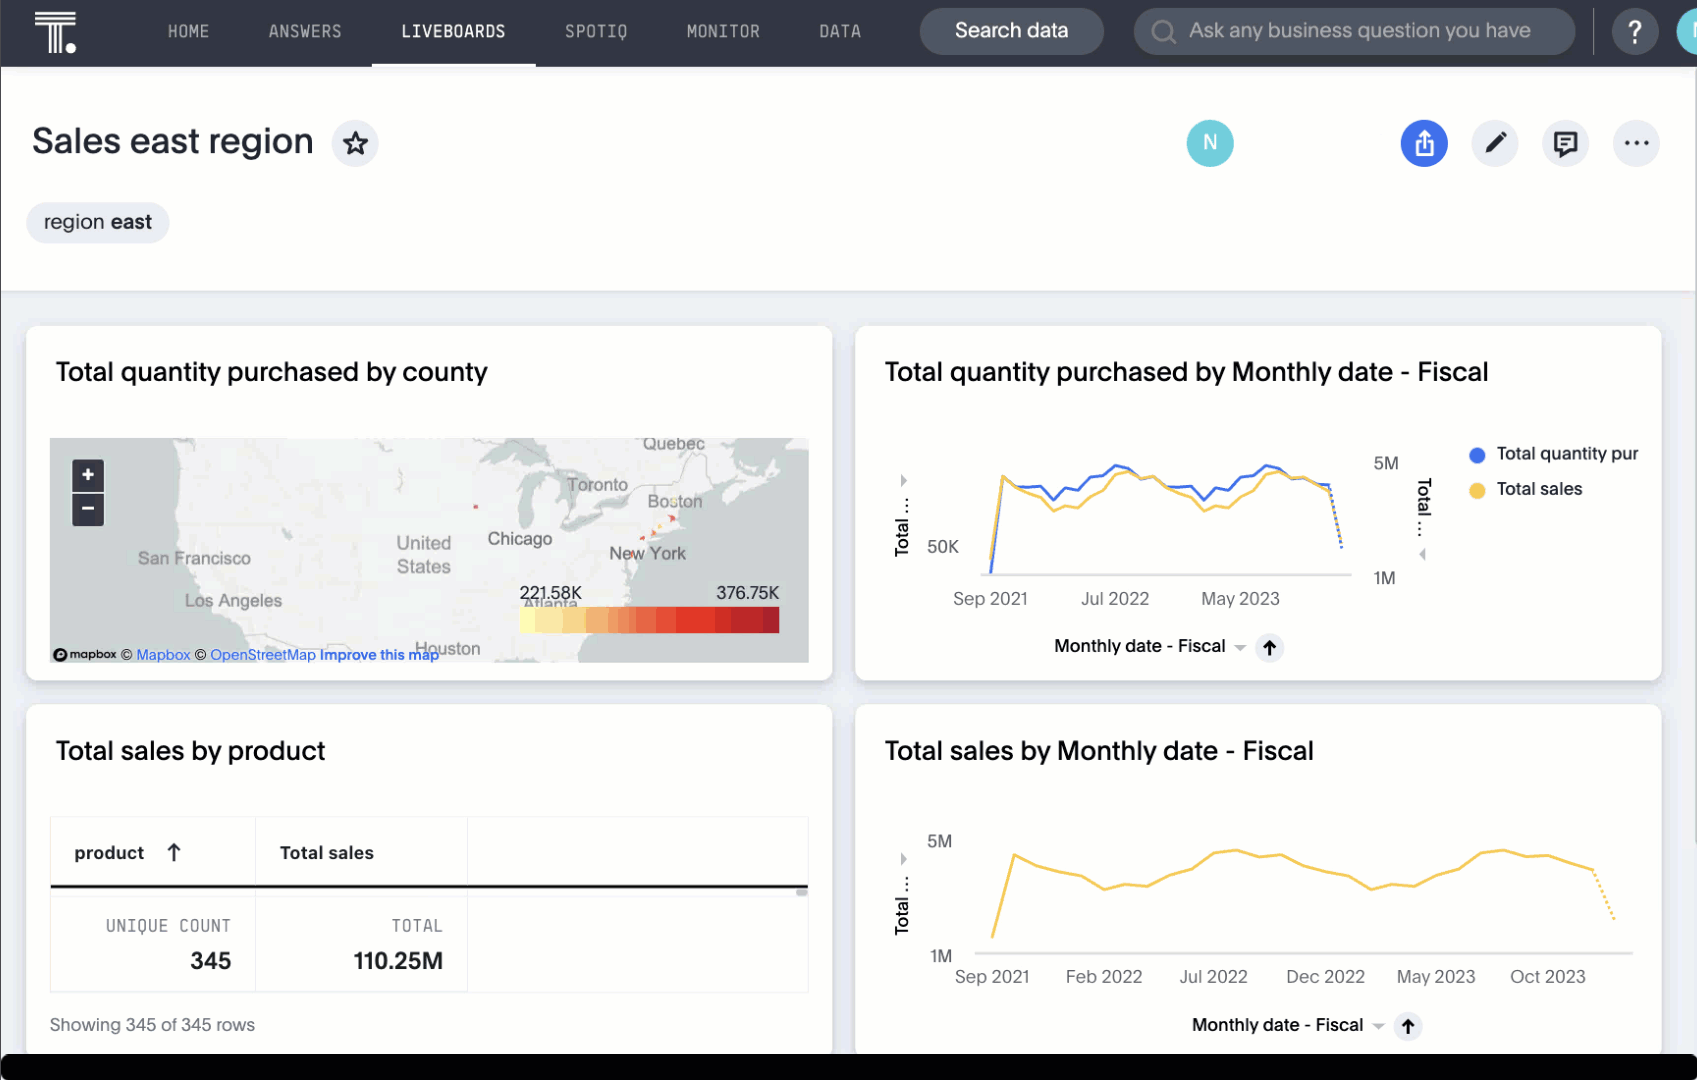This screenshot has width=1697, height=1080.
Task: Open the more options ellipsis menu
Action: pos(1636,144)
